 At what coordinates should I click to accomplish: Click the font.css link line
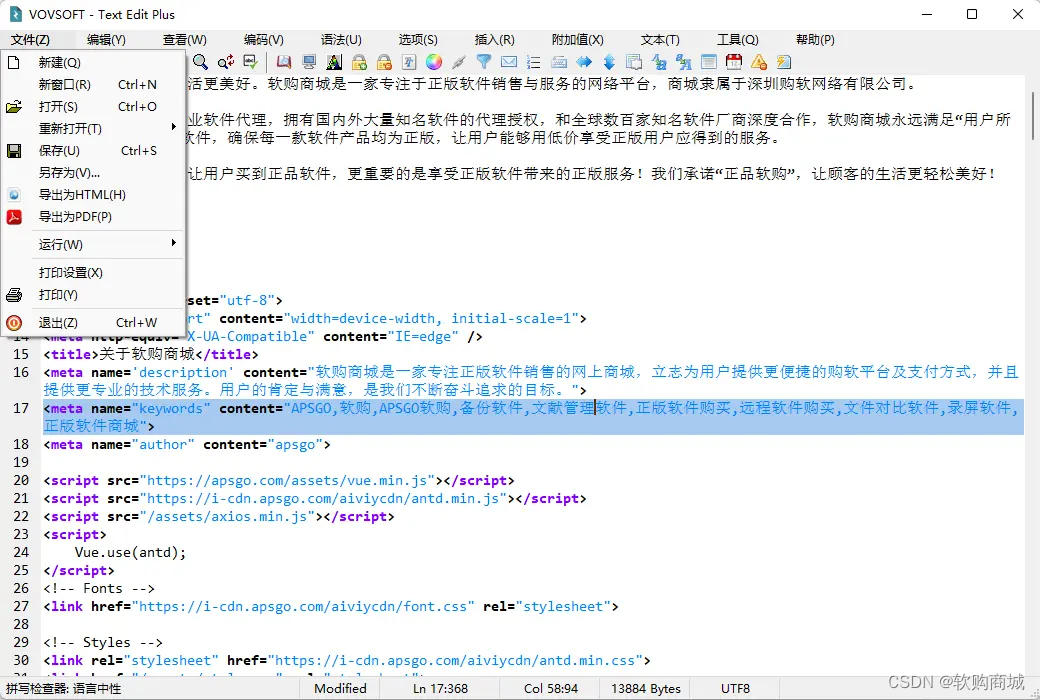[331, 606]
